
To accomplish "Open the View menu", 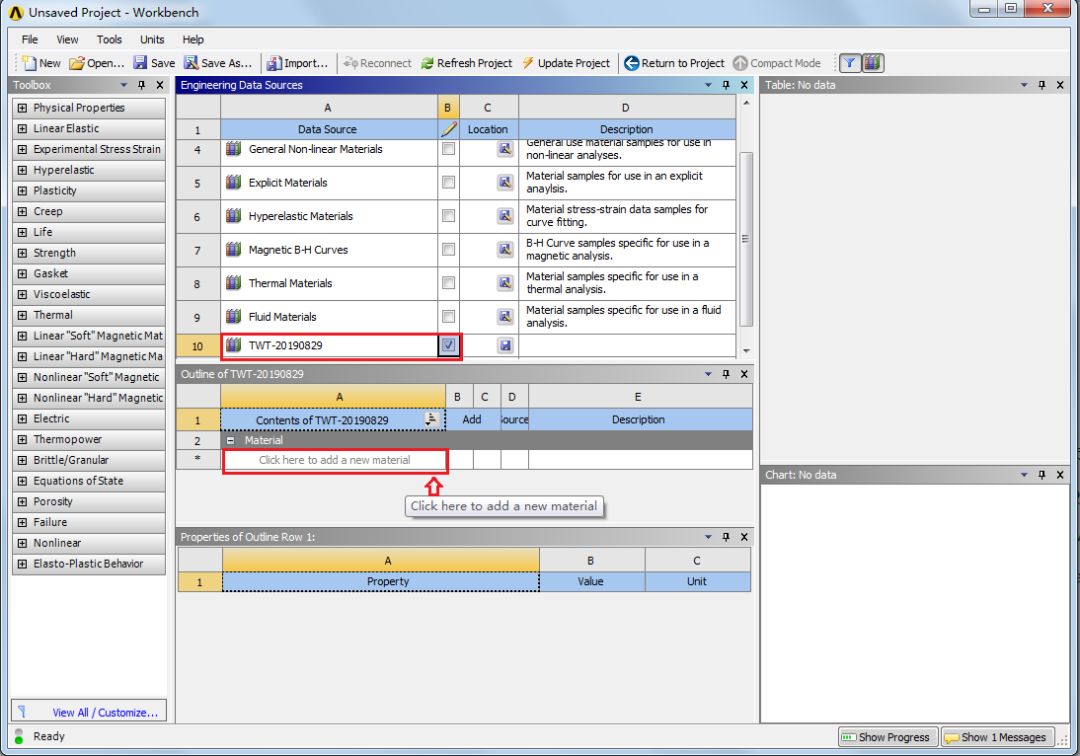I will click(67, 39).
